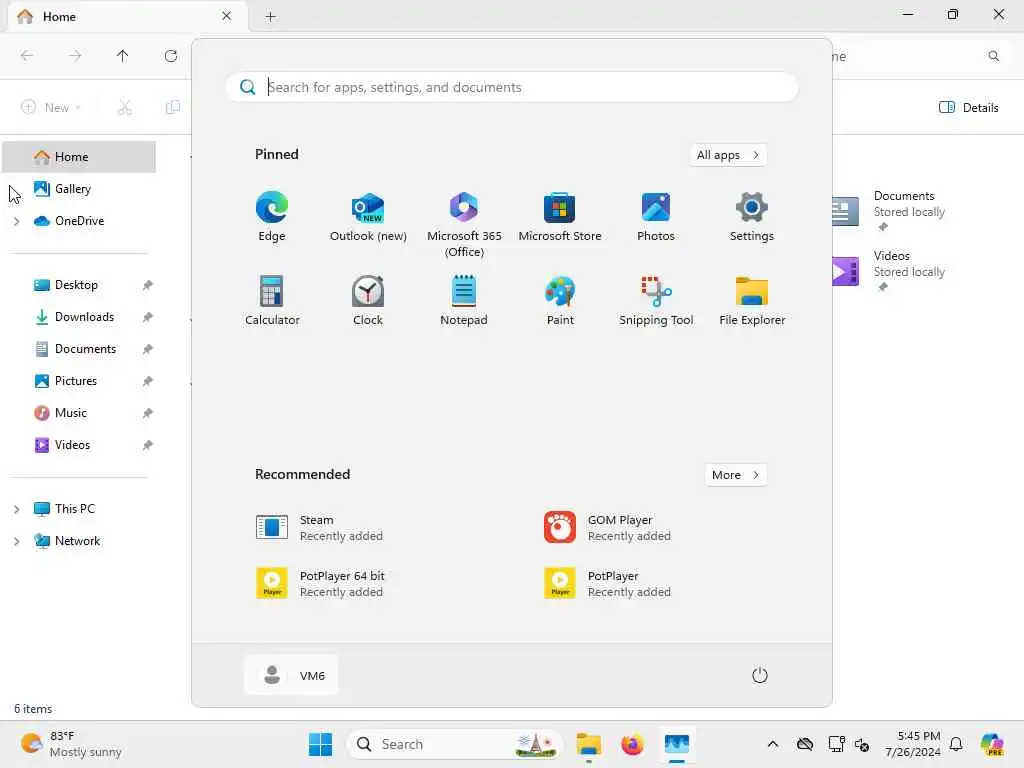This screenshot has width=1024, height=768.
Task: Unpin Desktop via its pin icon
Action: click(148, 285)
